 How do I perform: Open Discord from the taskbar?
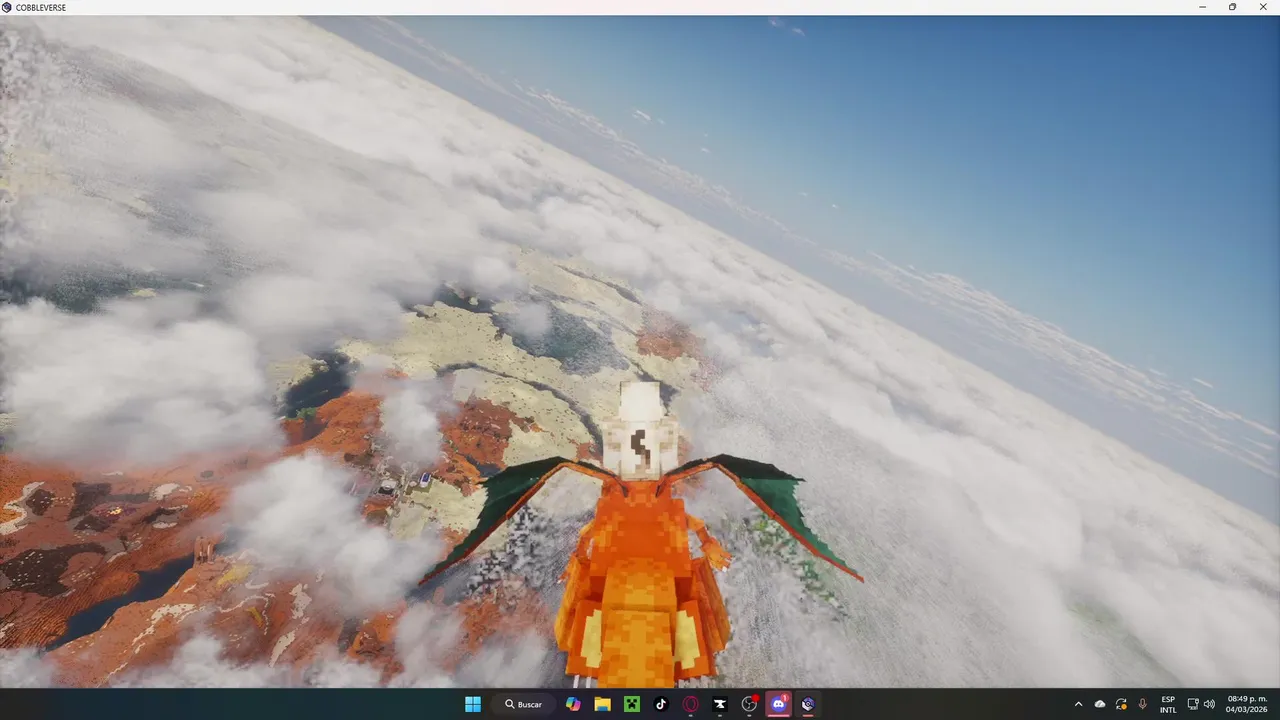(x=778, y=704)
